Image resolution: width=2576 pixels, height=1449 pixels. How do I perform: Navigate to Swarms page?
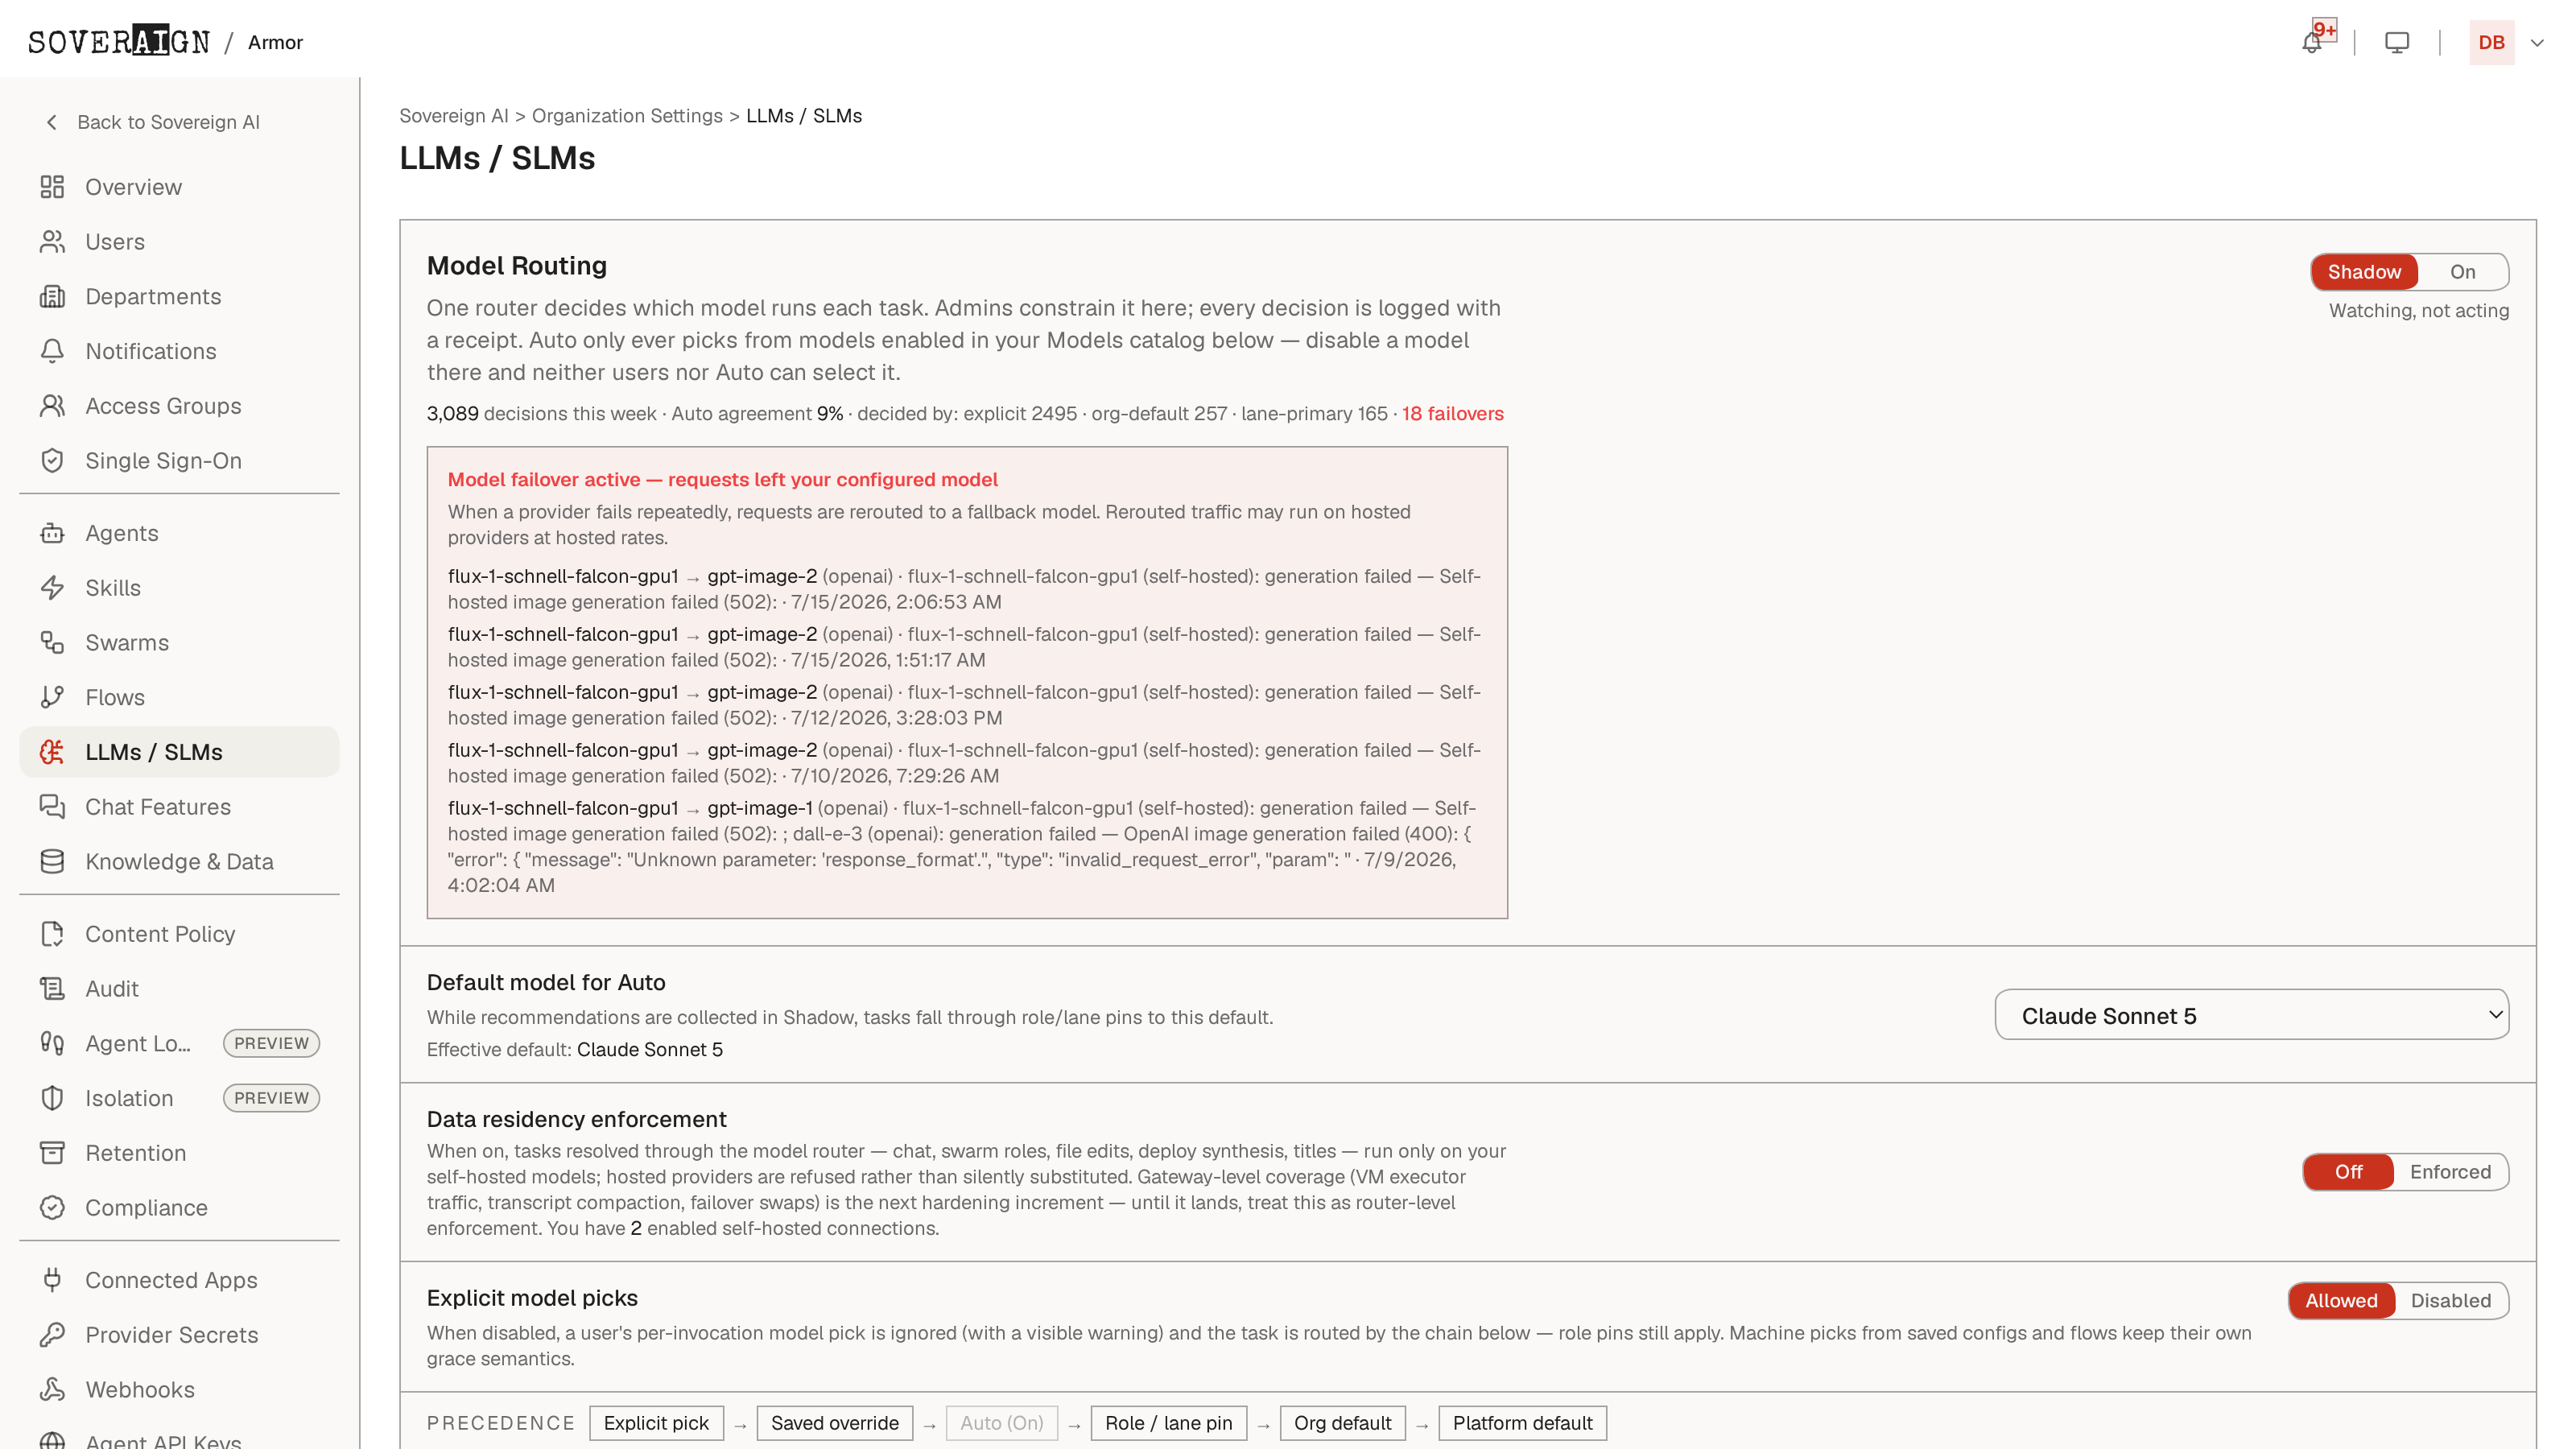click(179, 643)
